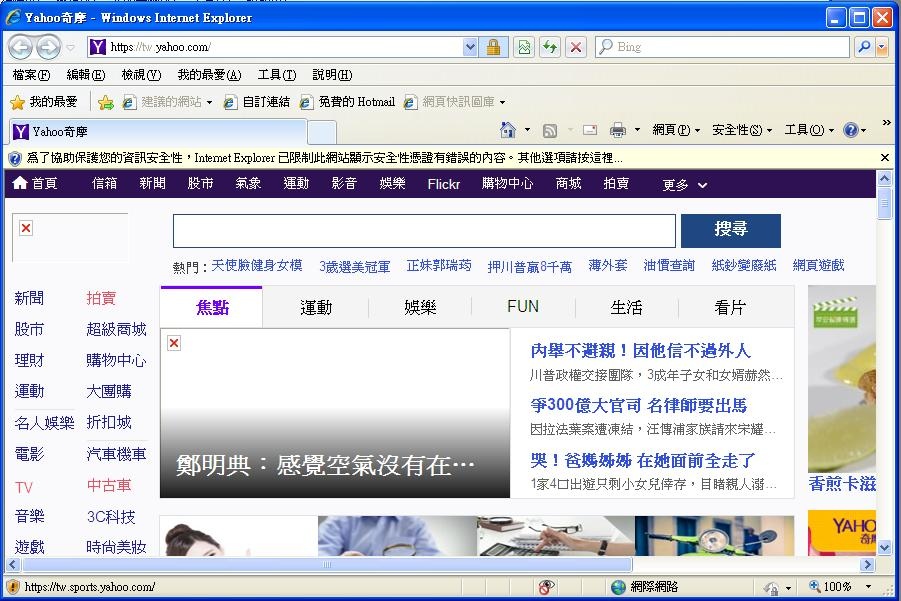
Task: Expand the 更多 navigation menu
Action: (x=684, y=184)
